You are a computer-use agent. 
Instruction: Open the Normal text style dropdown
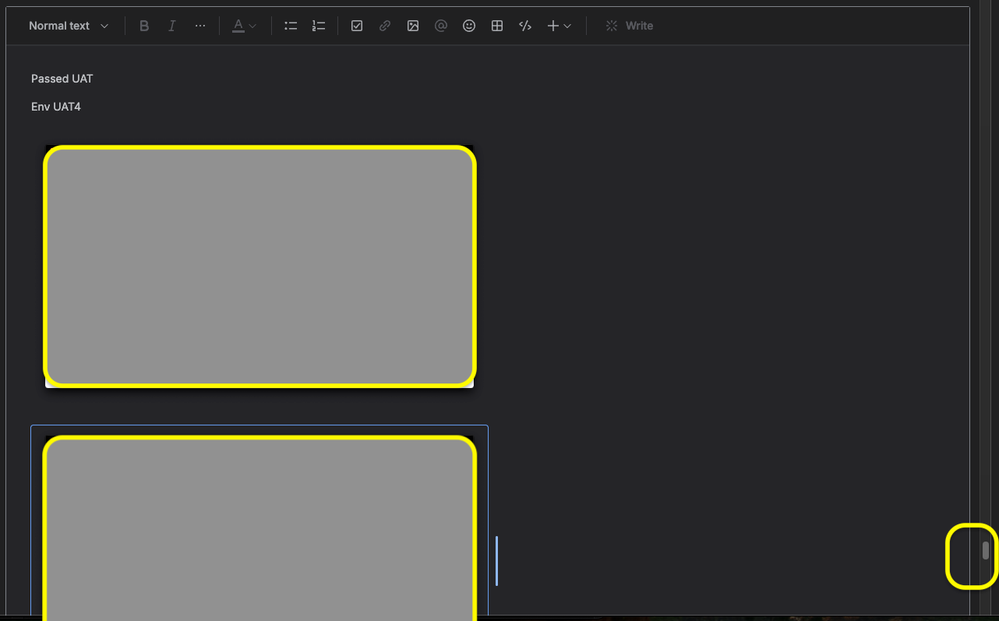tap(68, 26)
